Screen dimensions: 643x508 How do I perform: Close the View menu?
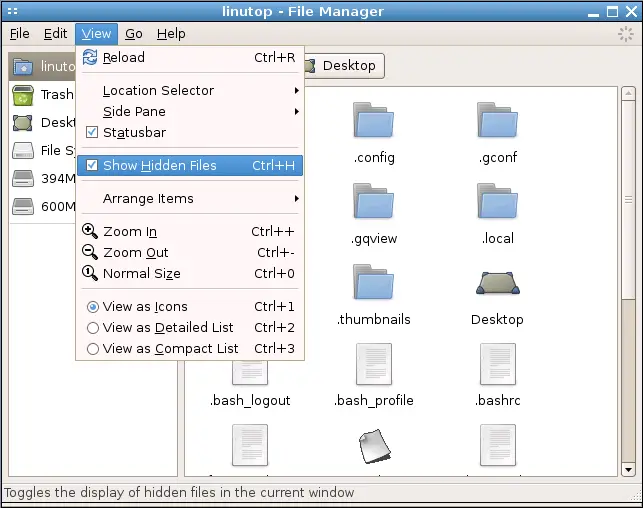(96, 34)
